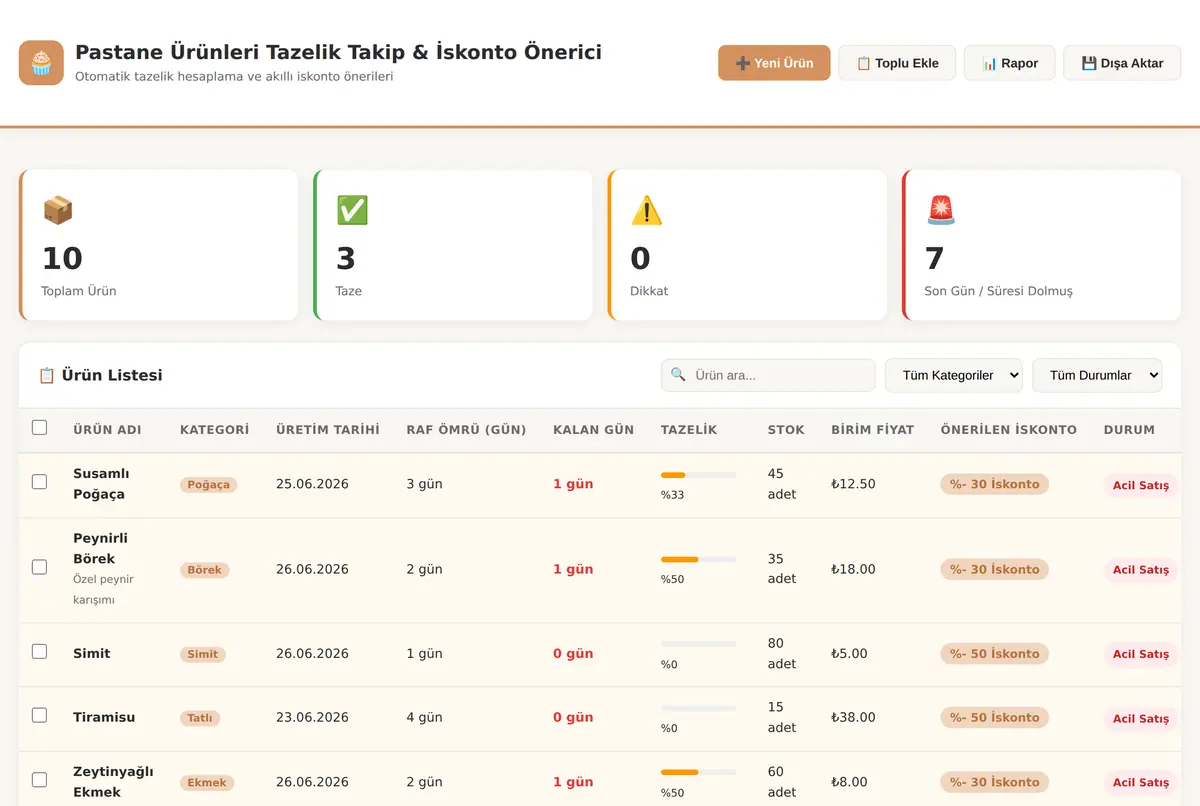Viewport: 1200px width, 806px height.
Task: Click the Yeni Ürün button
Action: coord(774,63)
